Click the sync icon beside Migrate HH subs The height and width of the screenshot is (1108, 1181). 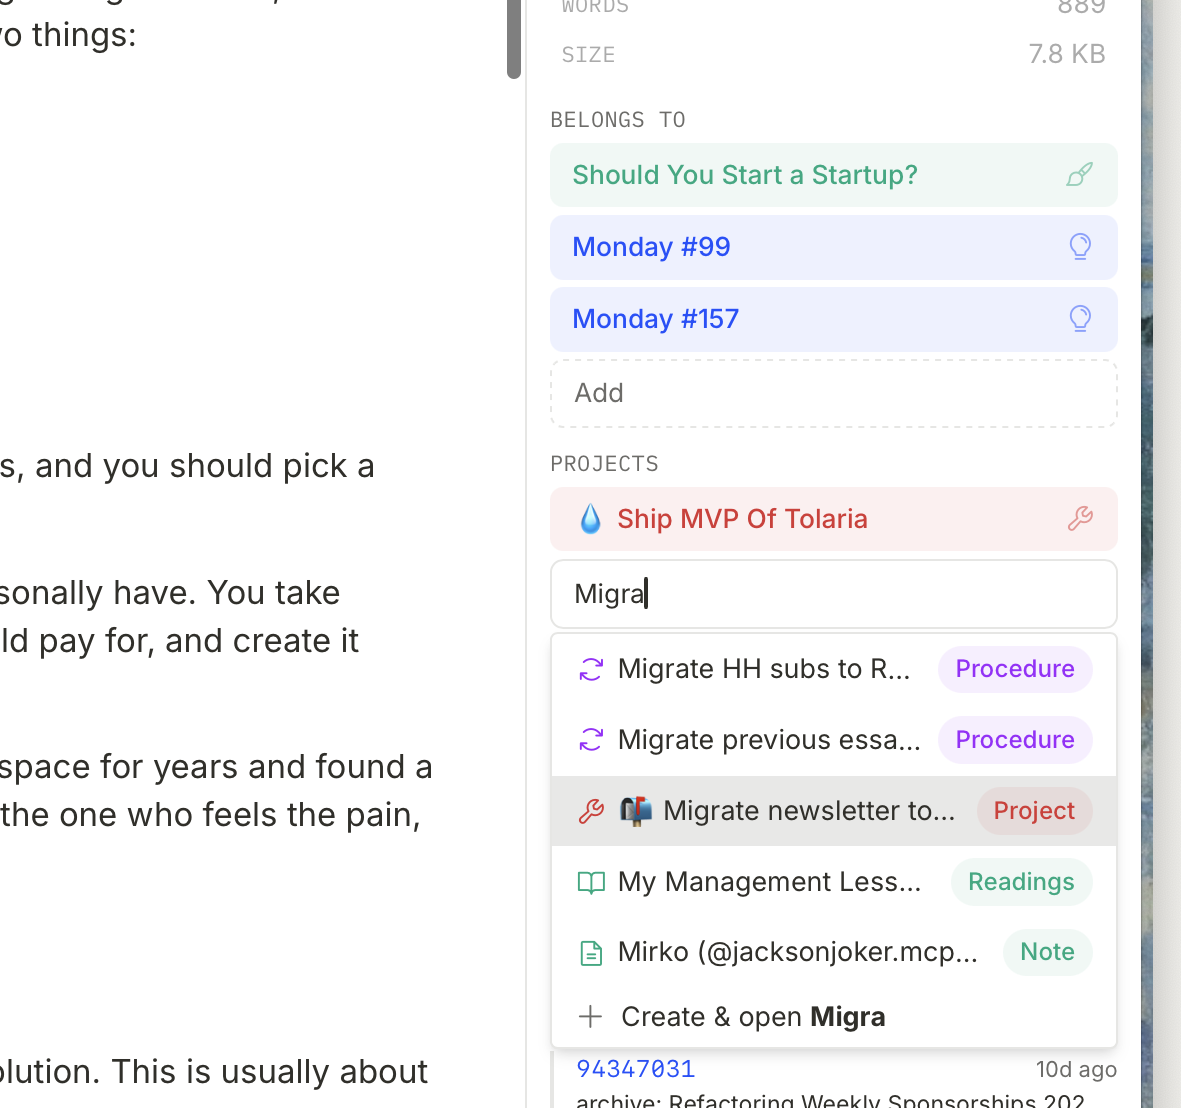[x=591, y=669]
